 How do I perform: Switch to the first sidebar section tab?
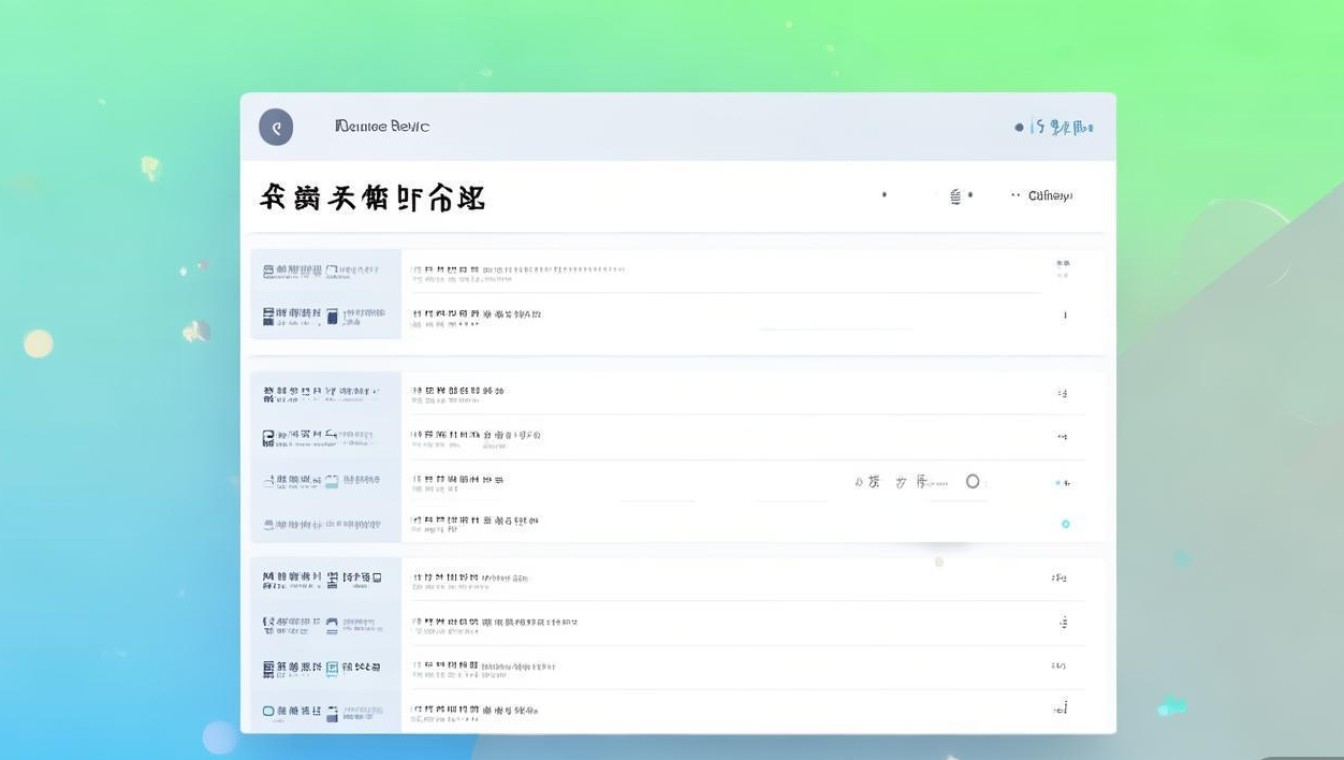(x=325, y=290)
